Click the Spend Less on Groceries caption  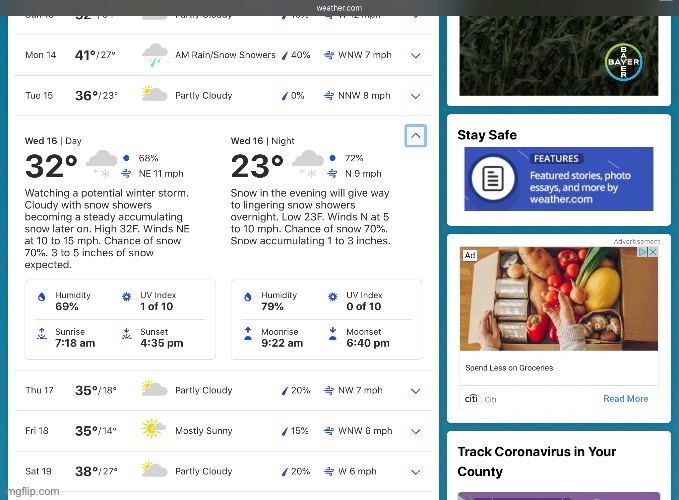[509, 368]
